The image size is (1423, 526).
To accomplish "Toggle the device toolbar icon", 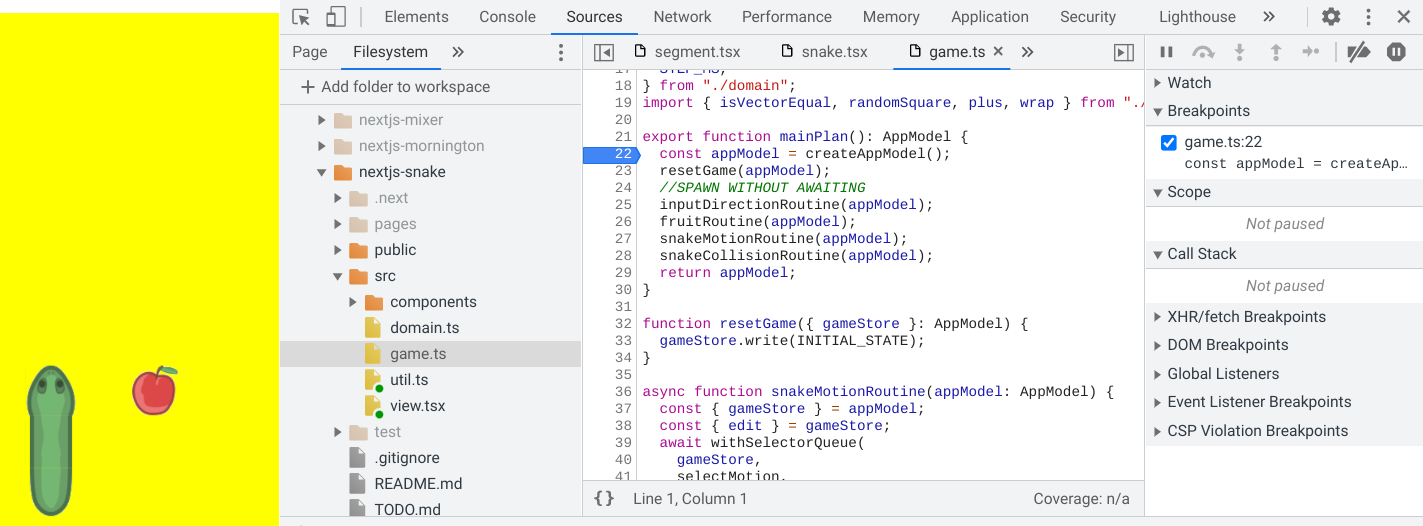I will (x=336, y=17).
